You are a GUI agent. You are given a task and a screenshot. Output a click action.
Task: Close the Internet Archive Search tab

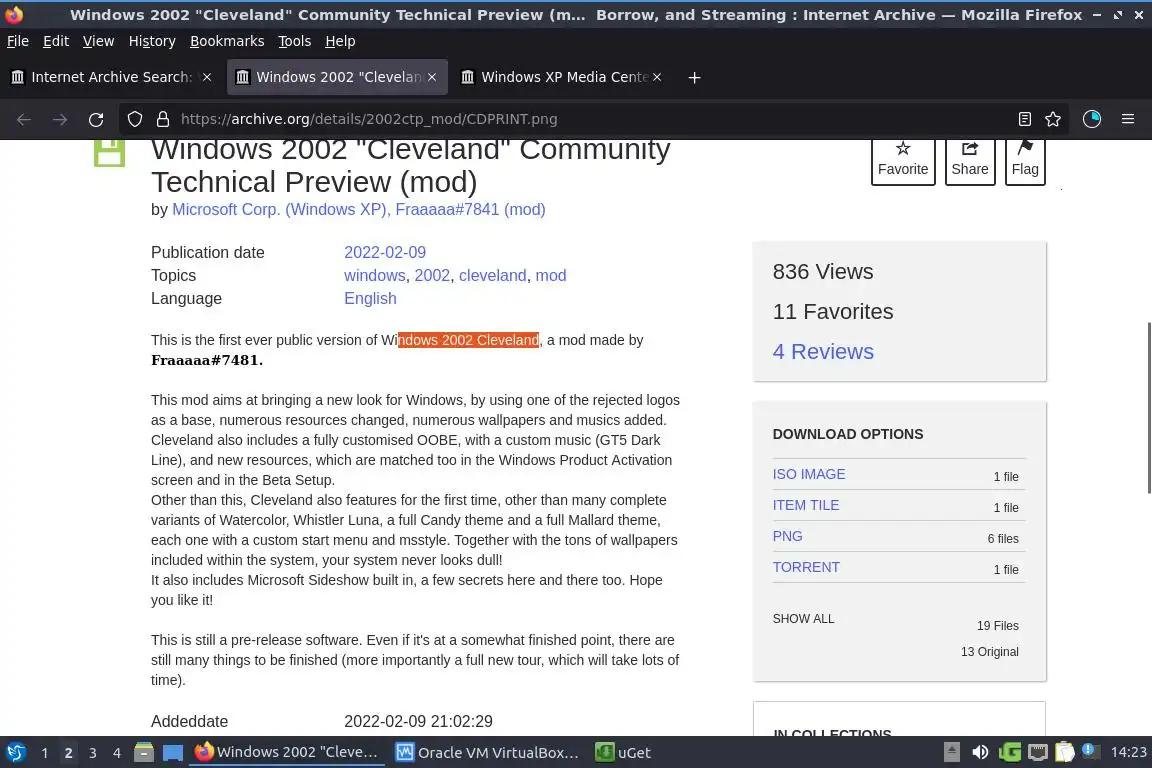[x=207, y=77]
